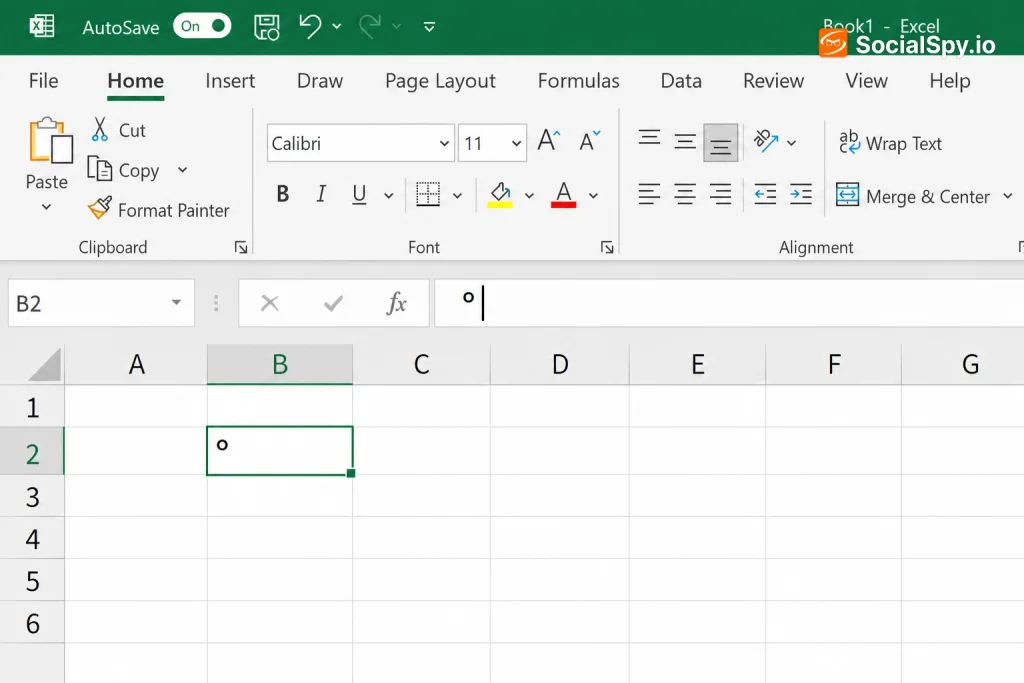Open the Undo history dropdown arrow
1024x683 pixels.
337,26
